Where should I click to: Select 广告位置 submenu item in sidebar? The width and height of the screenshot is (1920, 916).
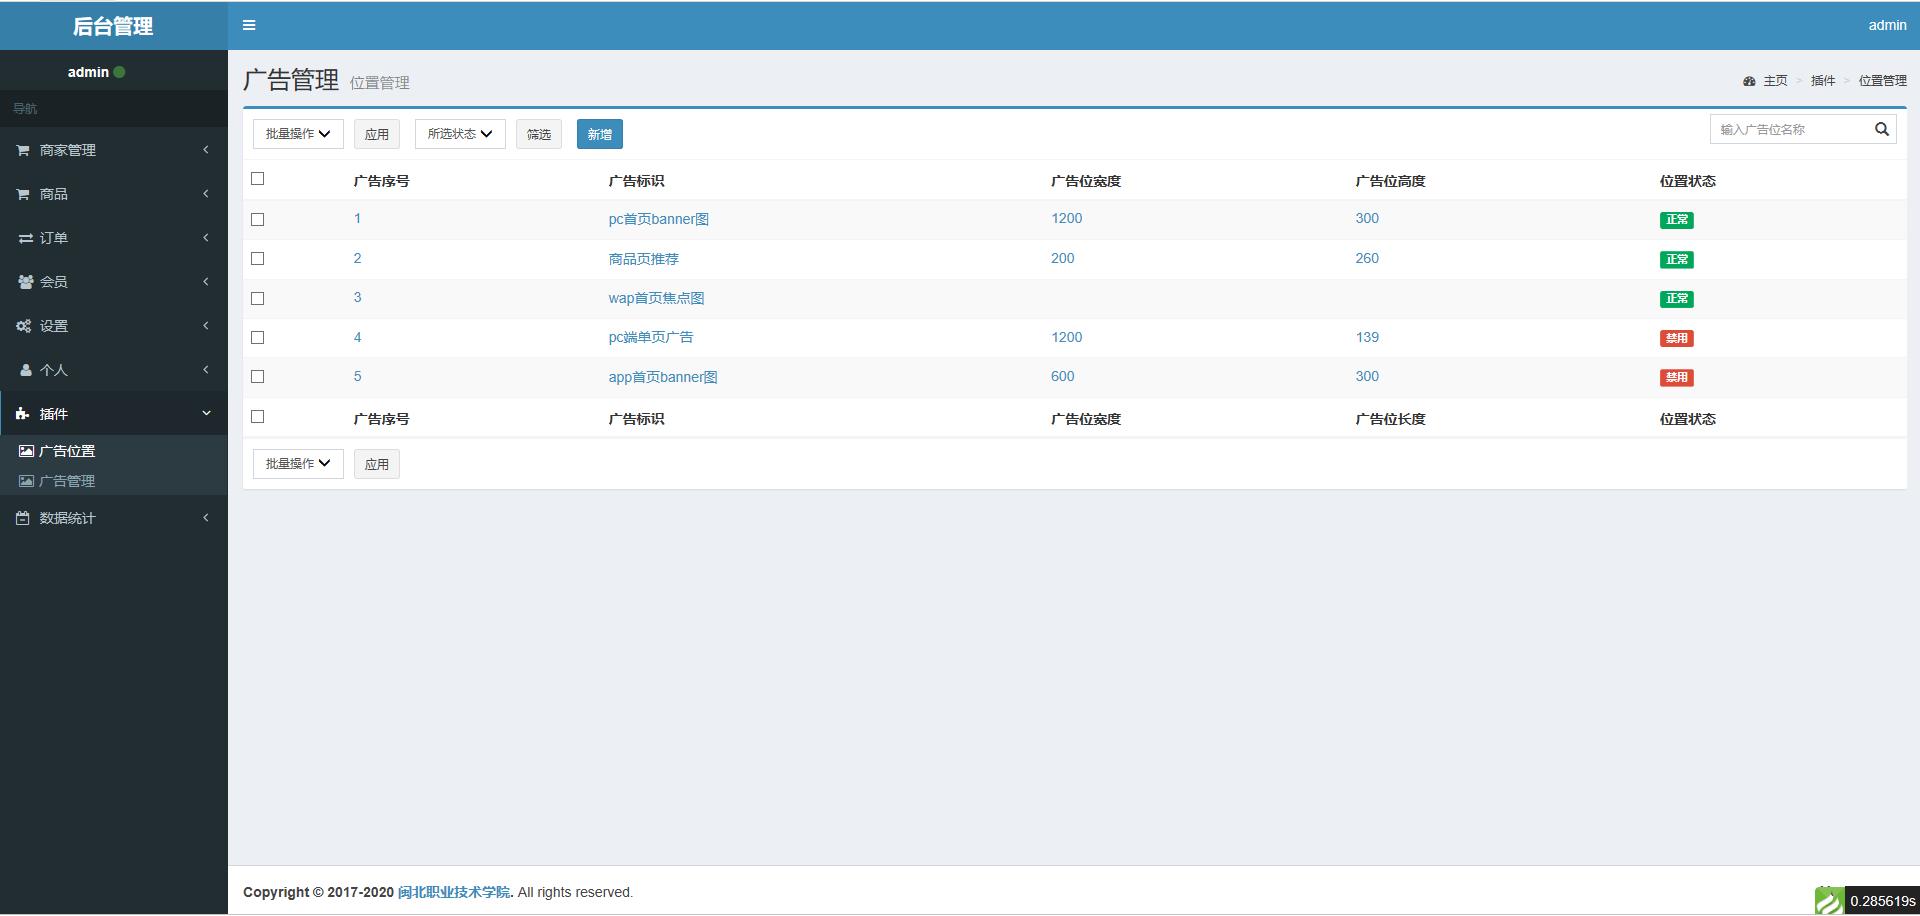tap(67, 451)
